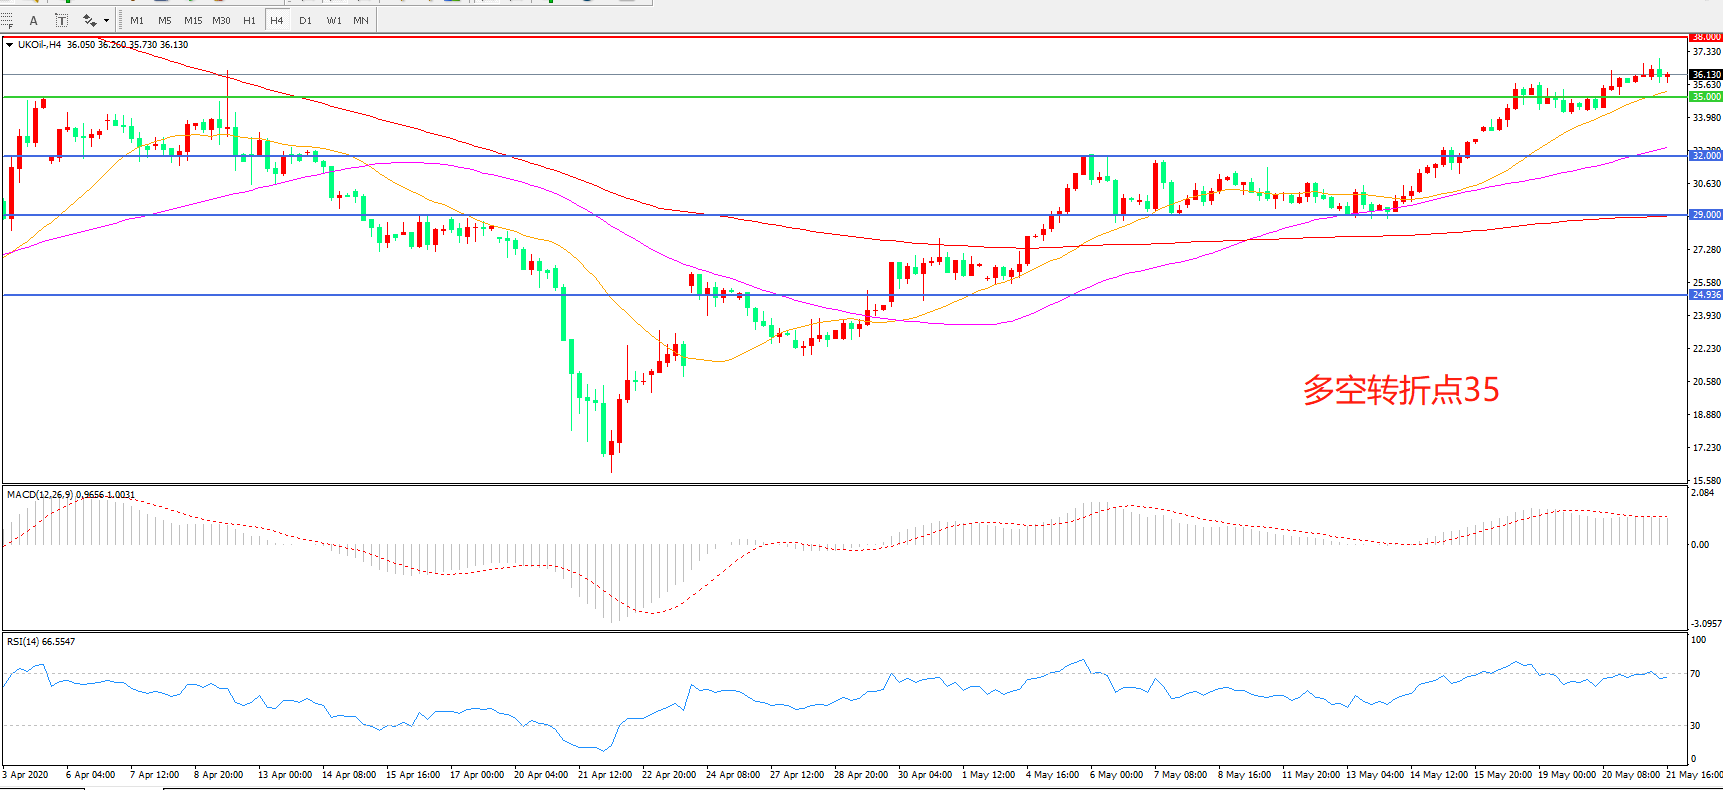Switch chart to M1 timeframe
1723x790 pixels.
tap(137, 20)
